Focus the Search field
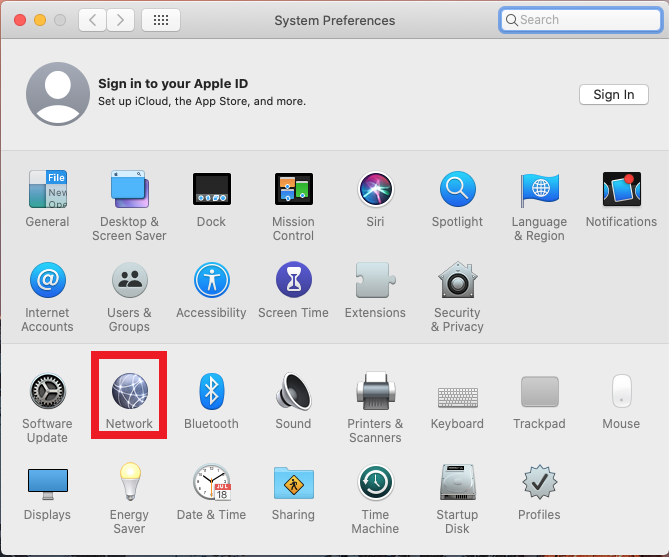669x557 pixels. pos(581,20)
